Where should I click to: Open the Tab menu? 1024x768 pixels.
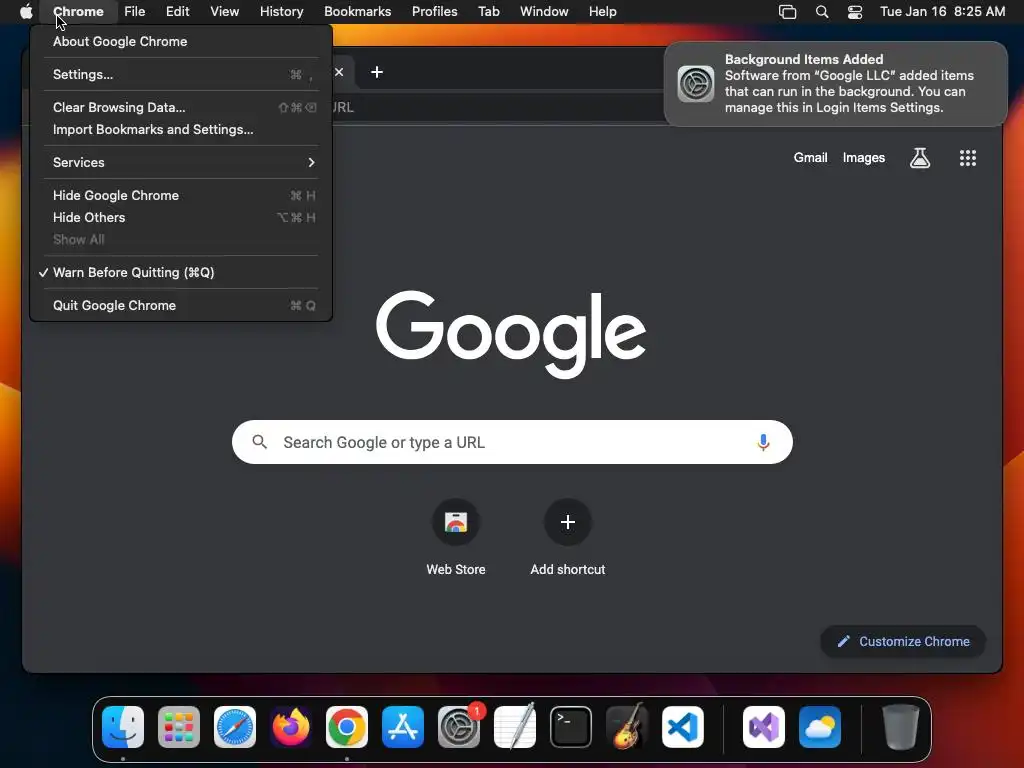tap(488, 12)
